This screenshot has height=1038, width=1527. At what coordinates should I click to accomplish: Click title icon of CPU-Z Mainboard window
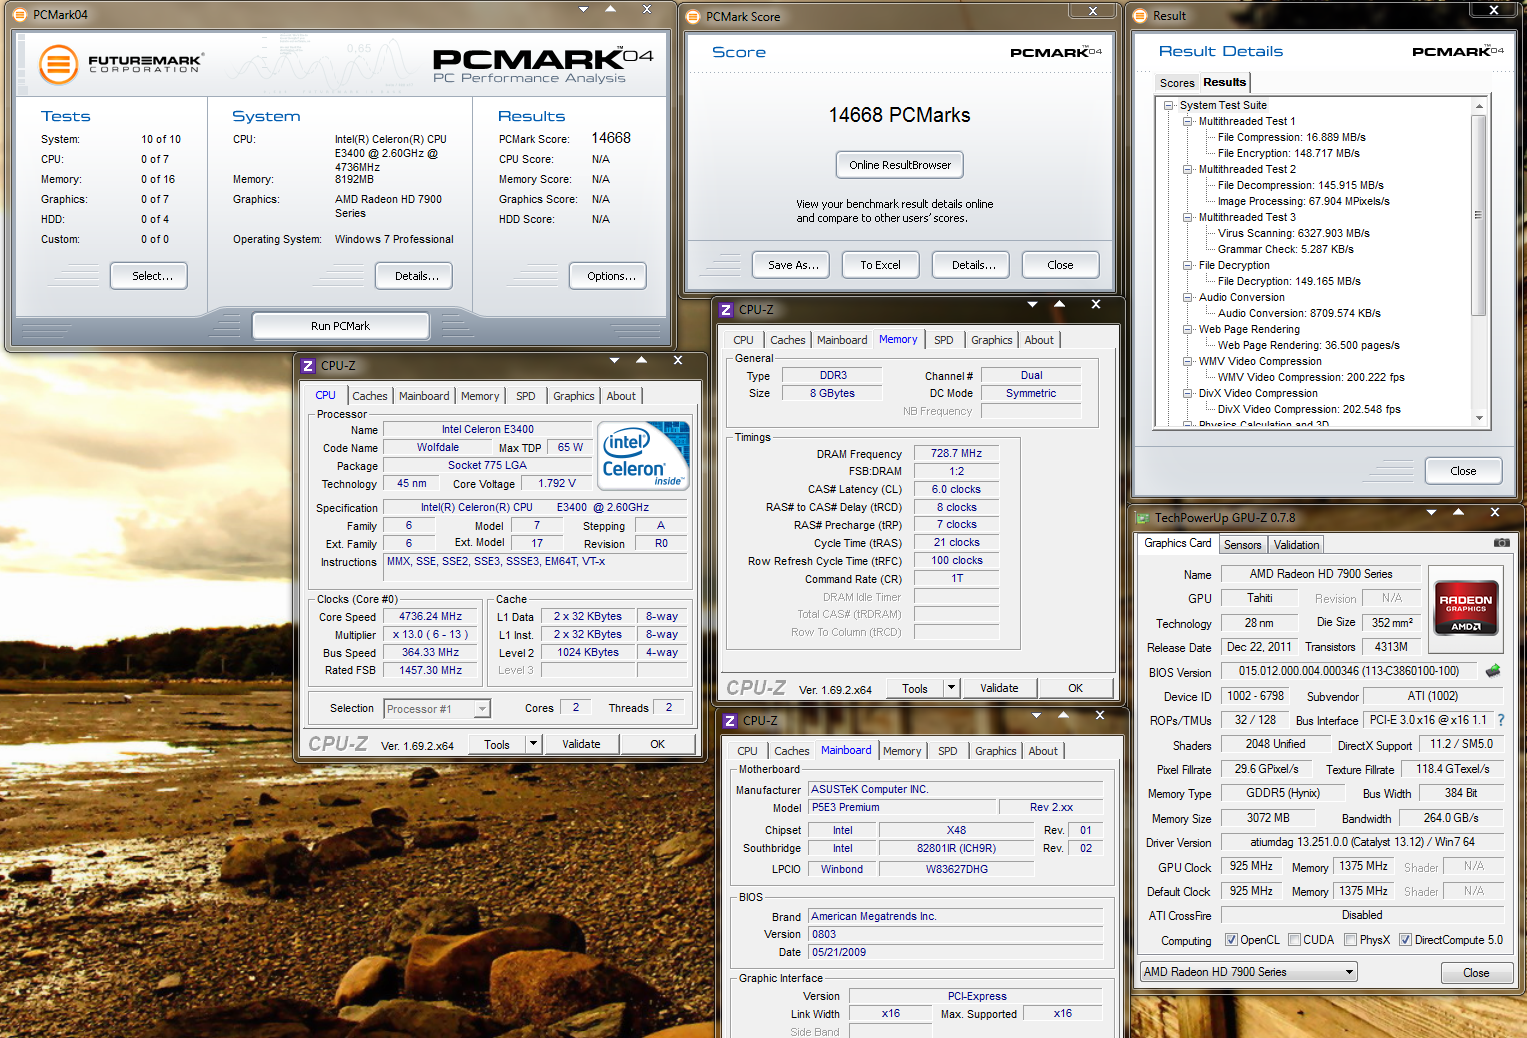730,721
